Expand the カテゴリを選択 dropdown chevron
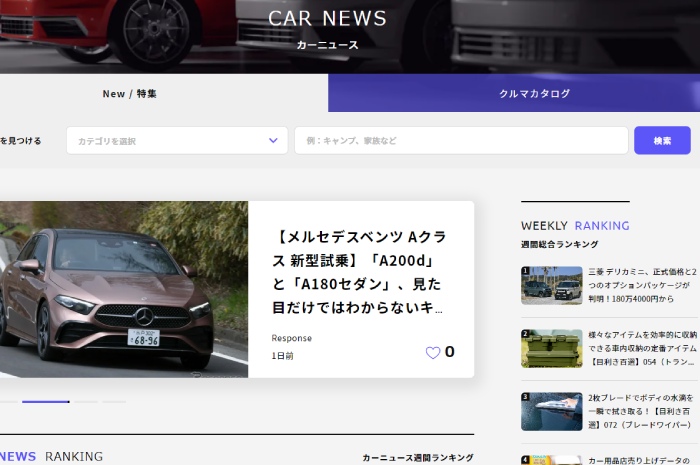This screenshot has height=465, width=700. [x=273, y=141]
